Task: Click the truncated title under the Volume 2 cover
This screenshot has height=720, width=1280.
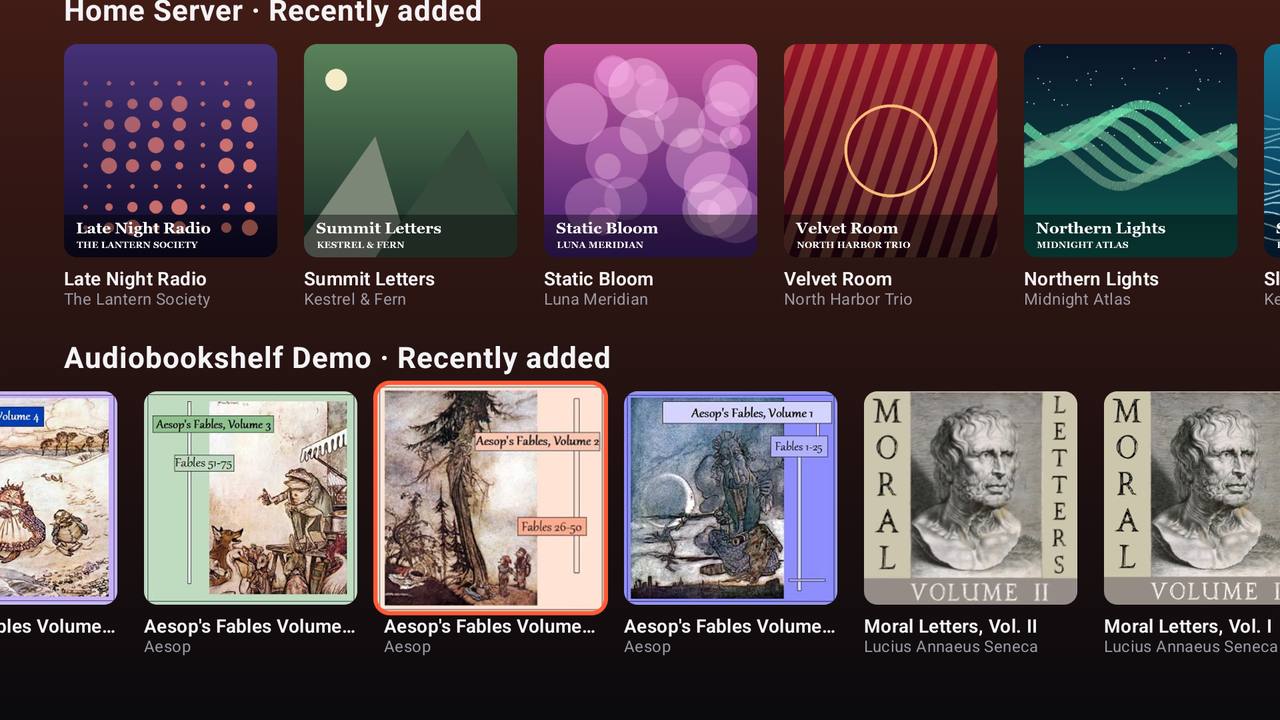Action: tap(490, 627)
